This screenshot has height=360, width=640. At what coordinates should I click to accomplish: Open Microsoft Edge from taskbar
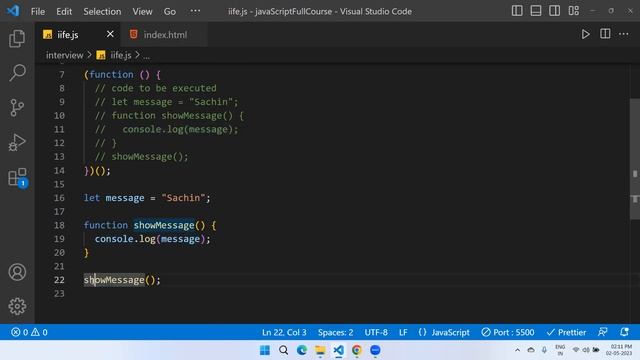[302, 350]
